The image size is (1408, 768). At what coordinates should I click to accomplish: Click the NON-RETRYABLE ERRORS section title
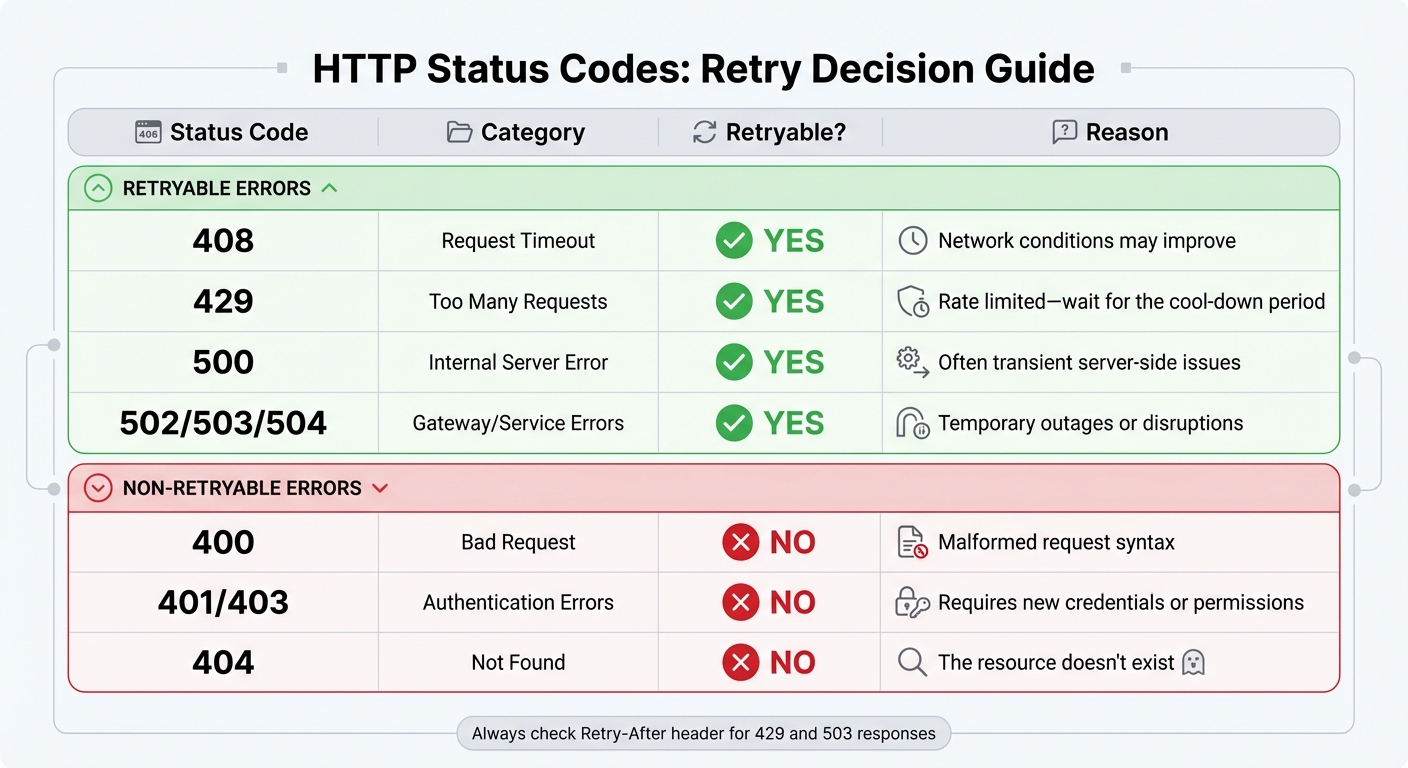tap(242, 488)
